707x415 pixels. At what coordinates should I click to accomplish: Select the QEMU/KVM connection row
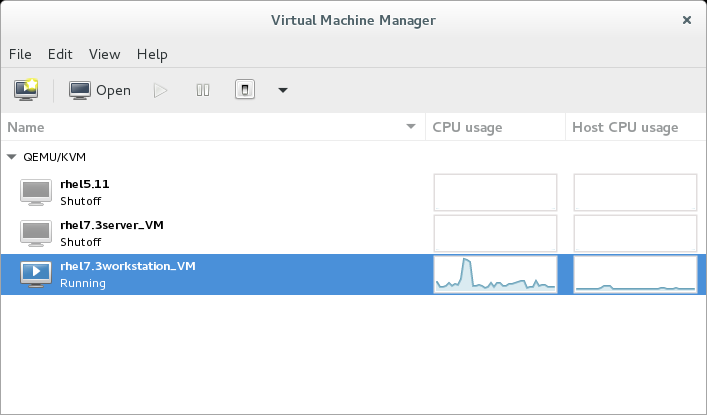pos(354,157)
